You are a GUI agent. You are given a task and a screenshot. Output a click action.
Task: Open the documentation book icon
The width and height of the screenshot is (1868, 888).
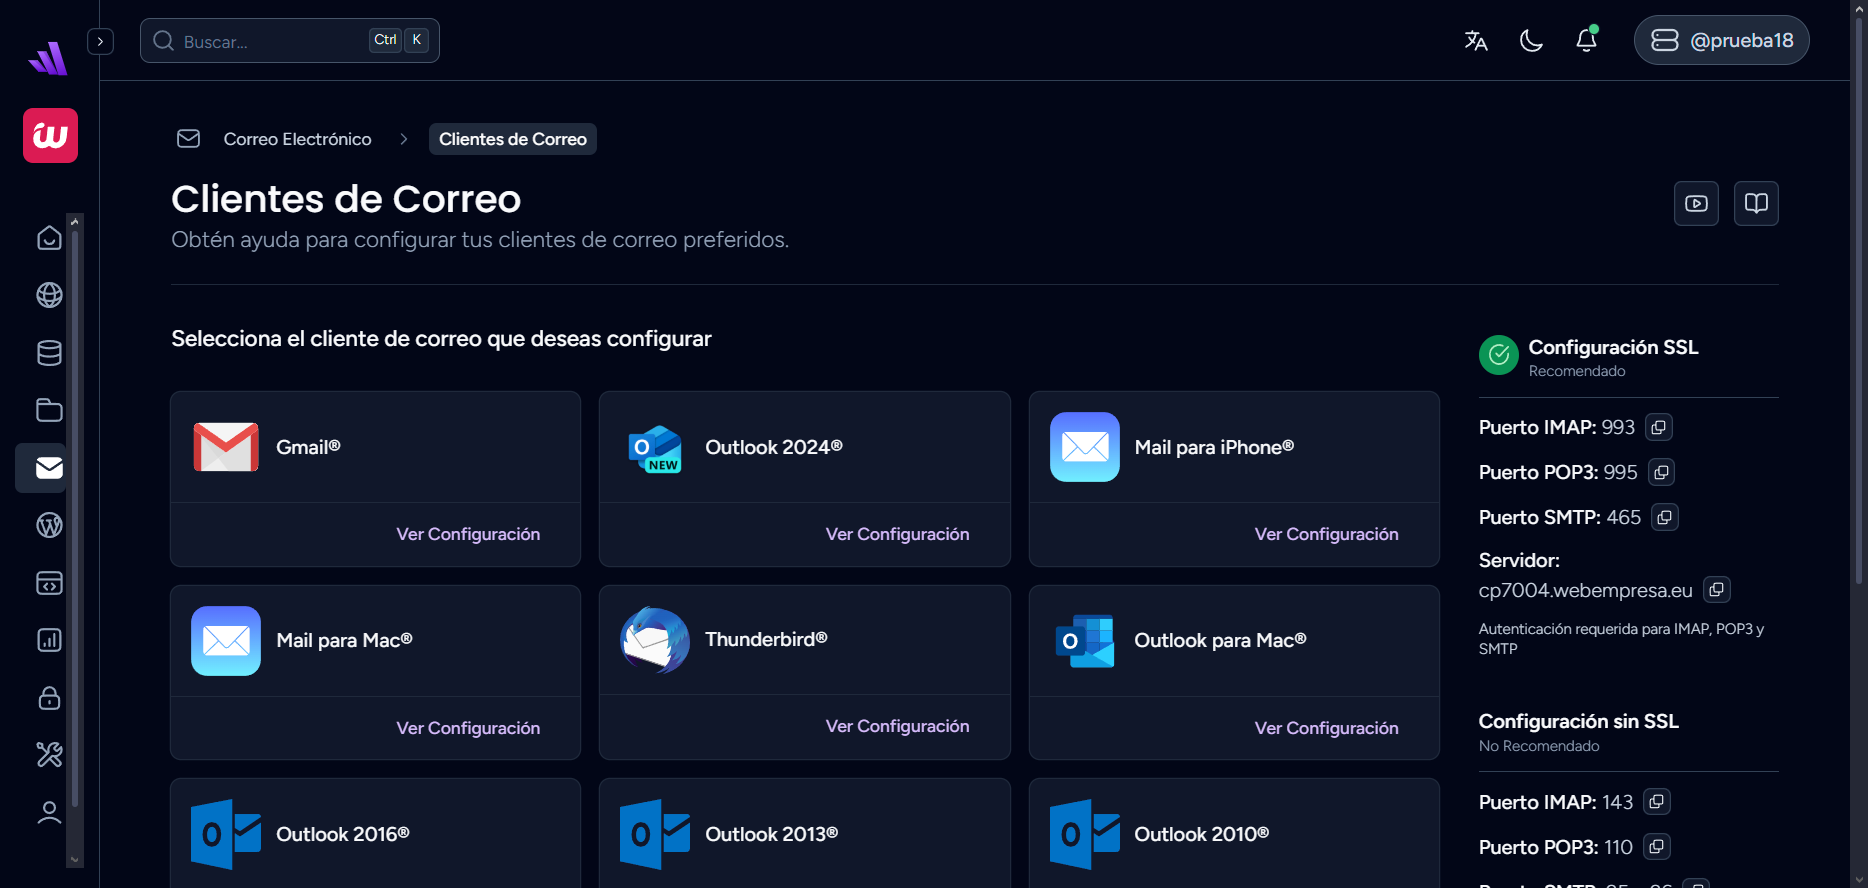[x=1756, y=204]
